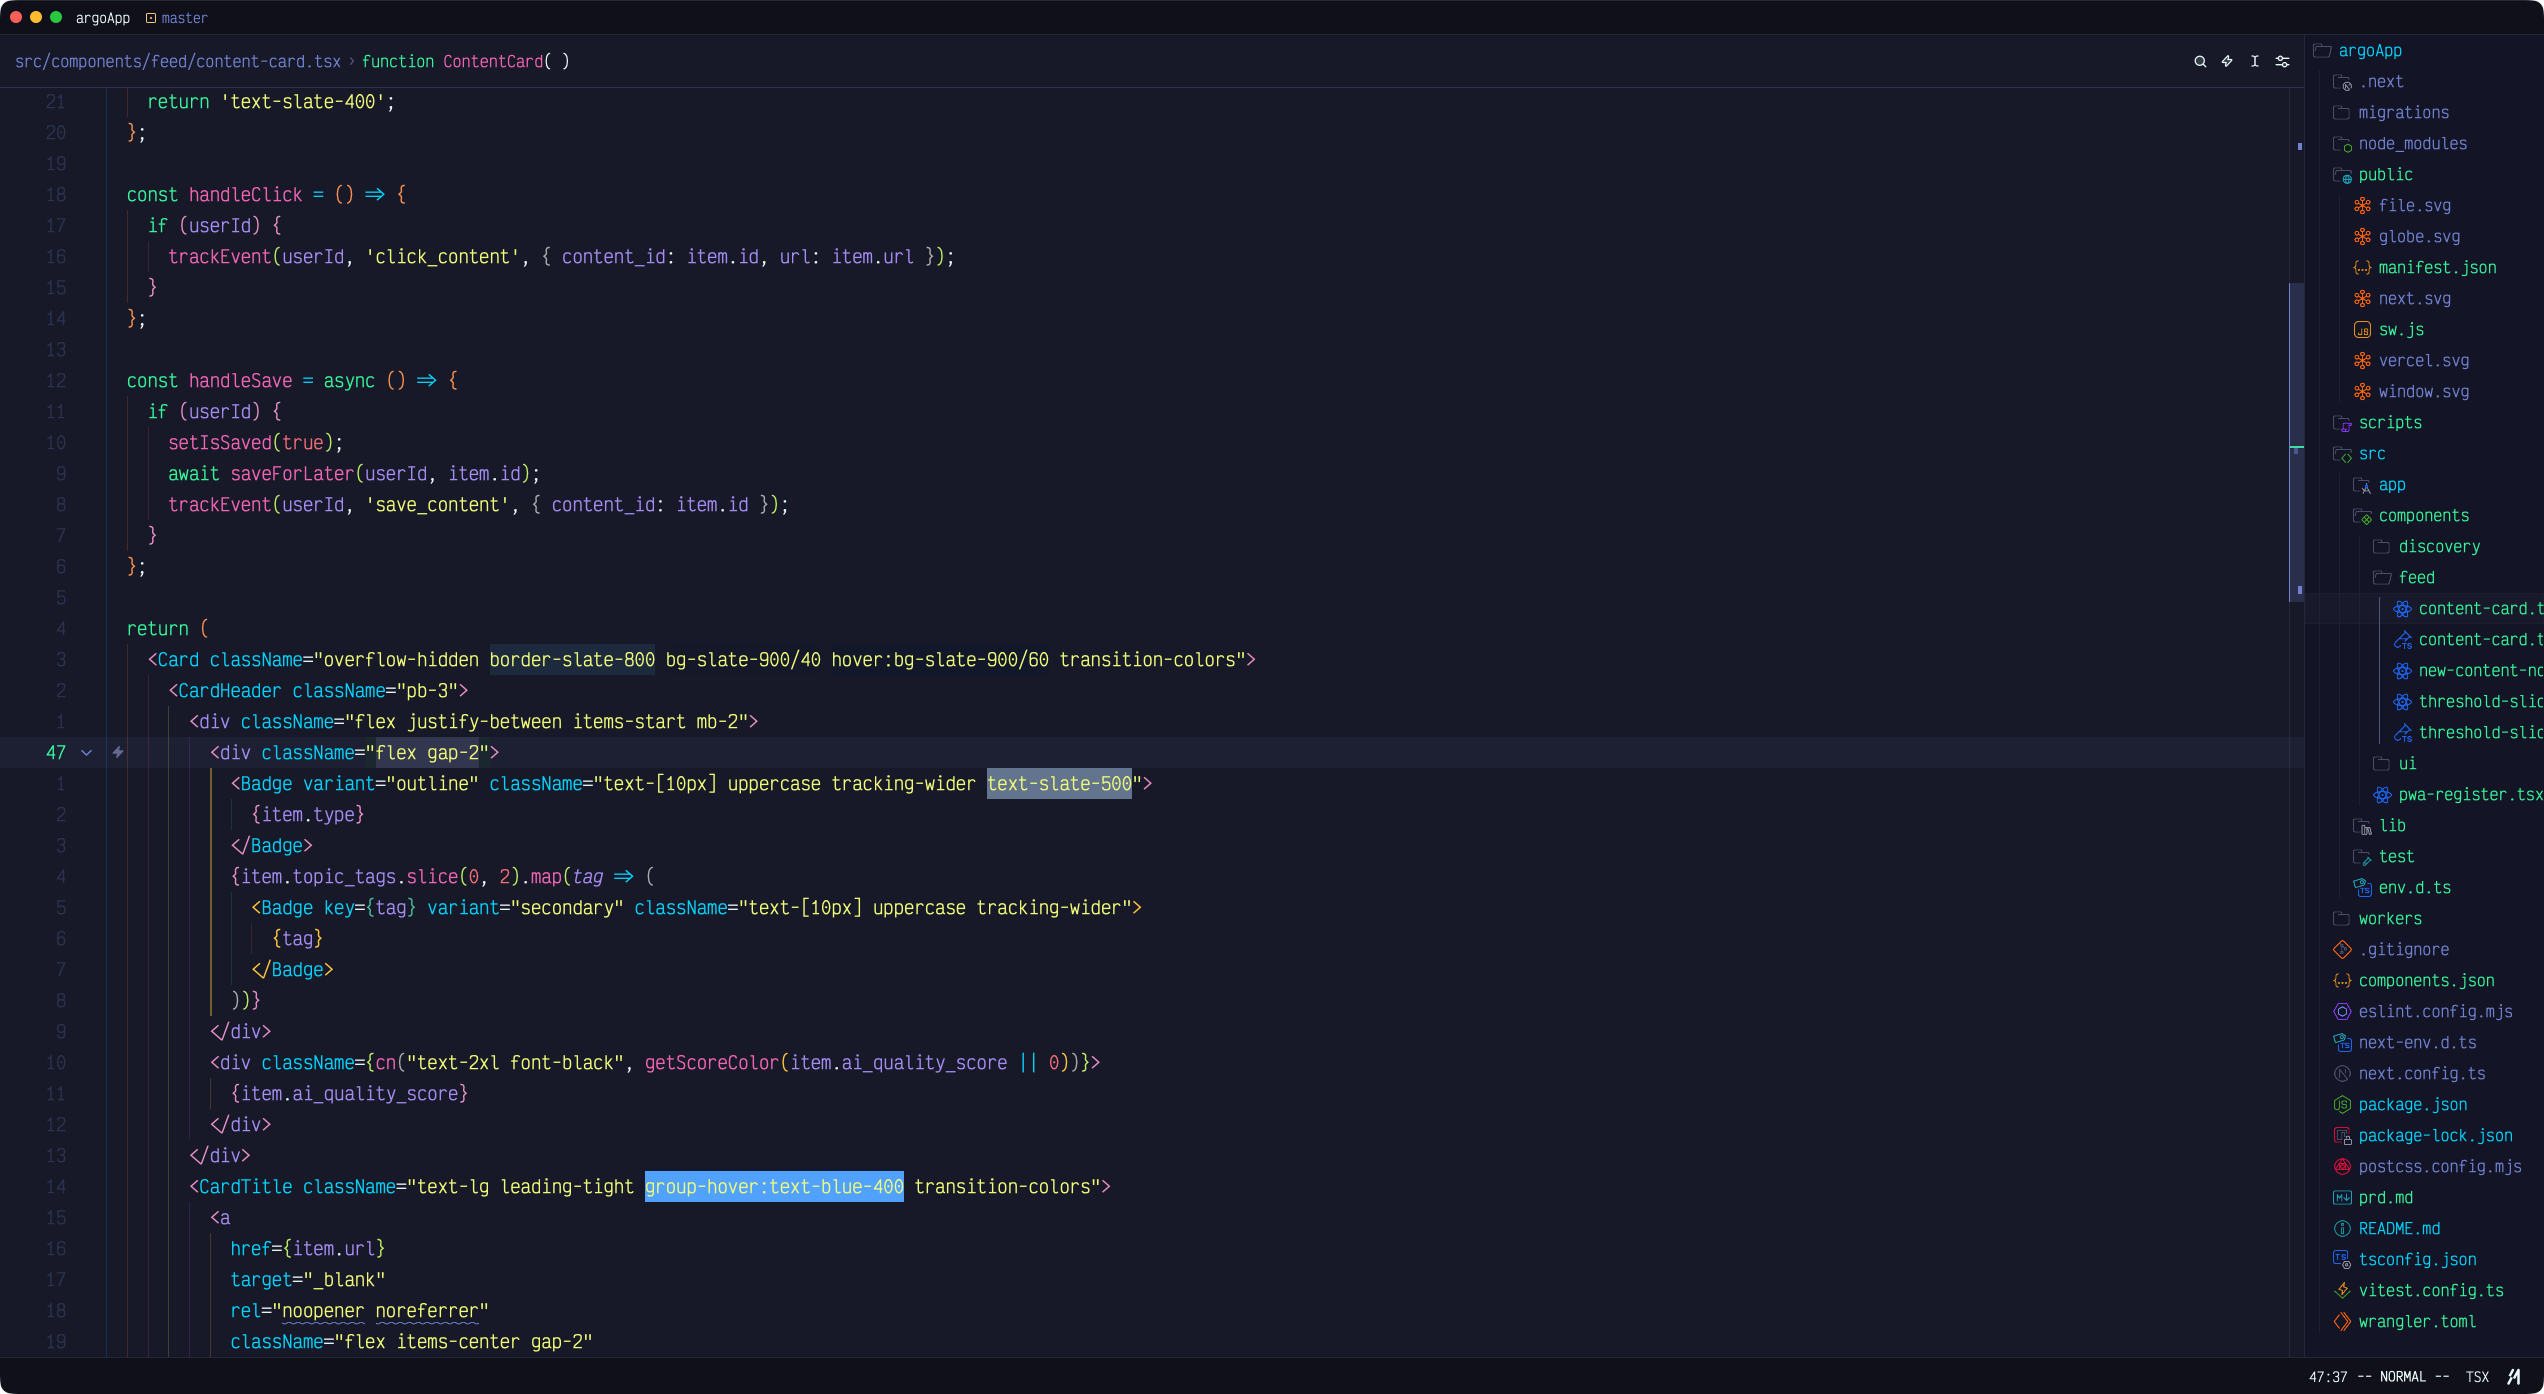Open the text-cursor selection menu icon
Image resolution: width=2544 pixels, height=1394 pixels.
[x=2255, y=62]
